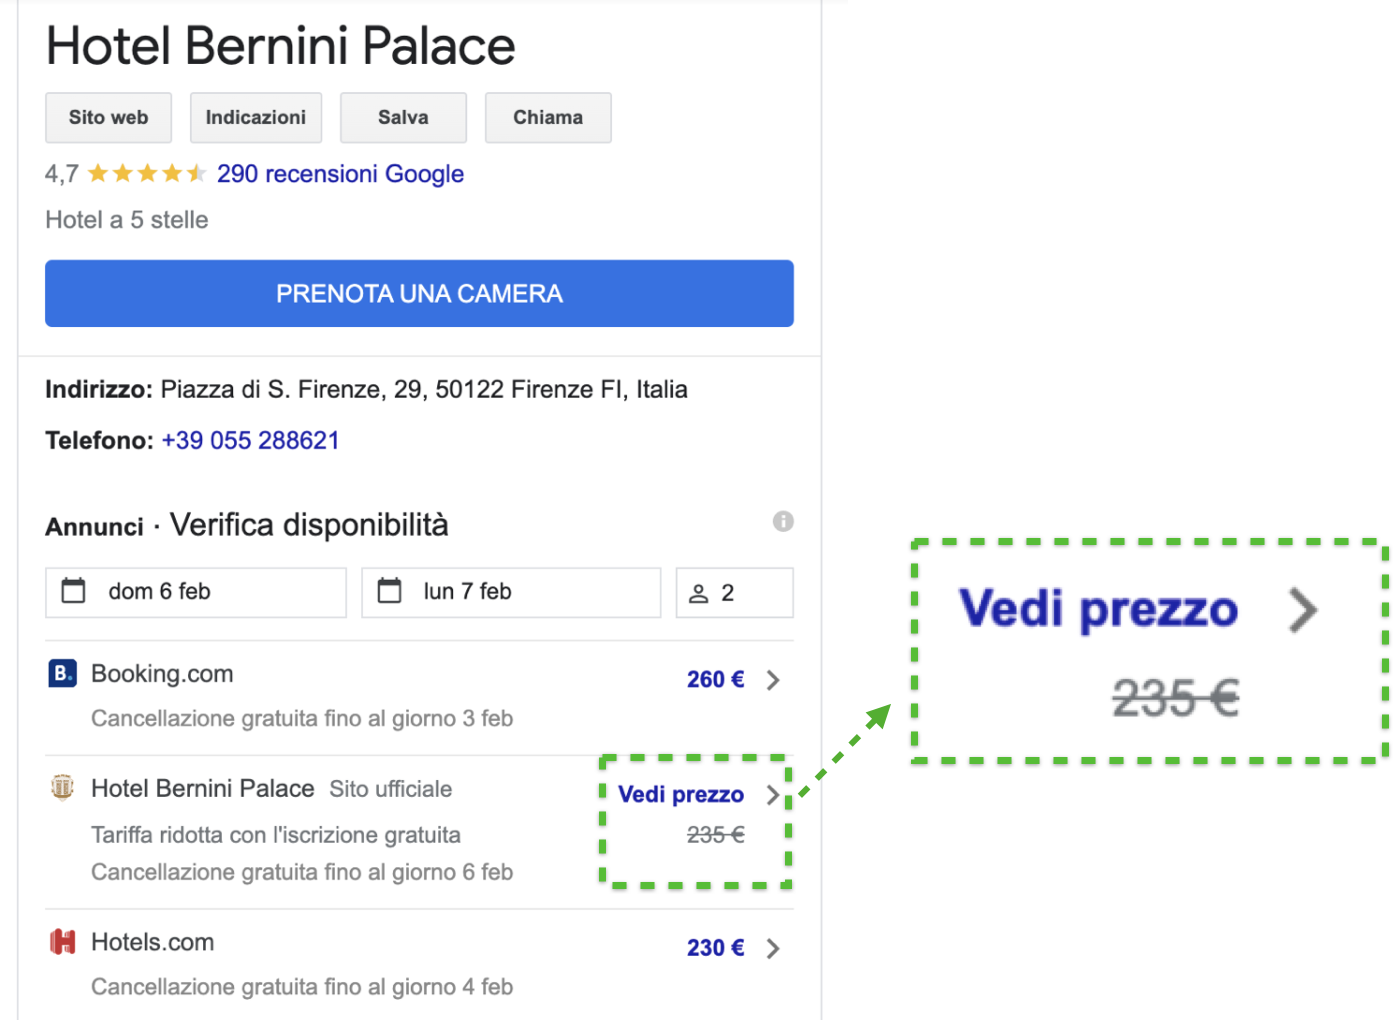Expand the Booking.com offer chevron
The height and width of the screenshot is (1020, 1394).
coord(773,680)
